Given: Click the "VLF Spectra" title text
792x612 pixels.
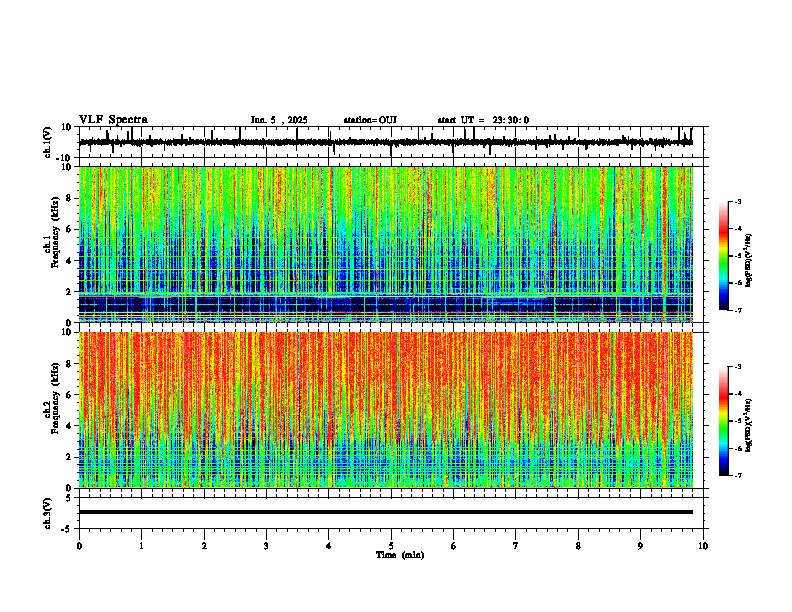Looking at the screenshot, I should point(113,120).
